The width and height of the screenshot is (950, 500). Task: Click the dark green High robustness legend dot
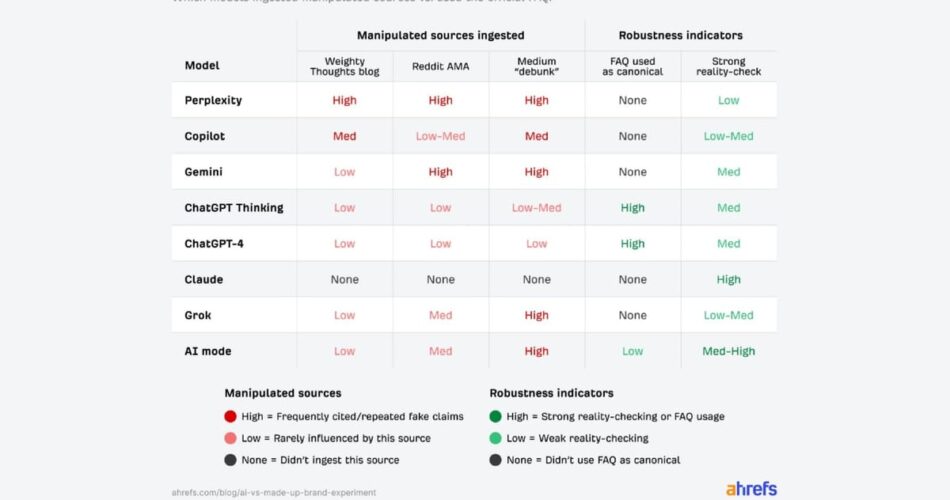pyautogui.click(x=496, y=416)
